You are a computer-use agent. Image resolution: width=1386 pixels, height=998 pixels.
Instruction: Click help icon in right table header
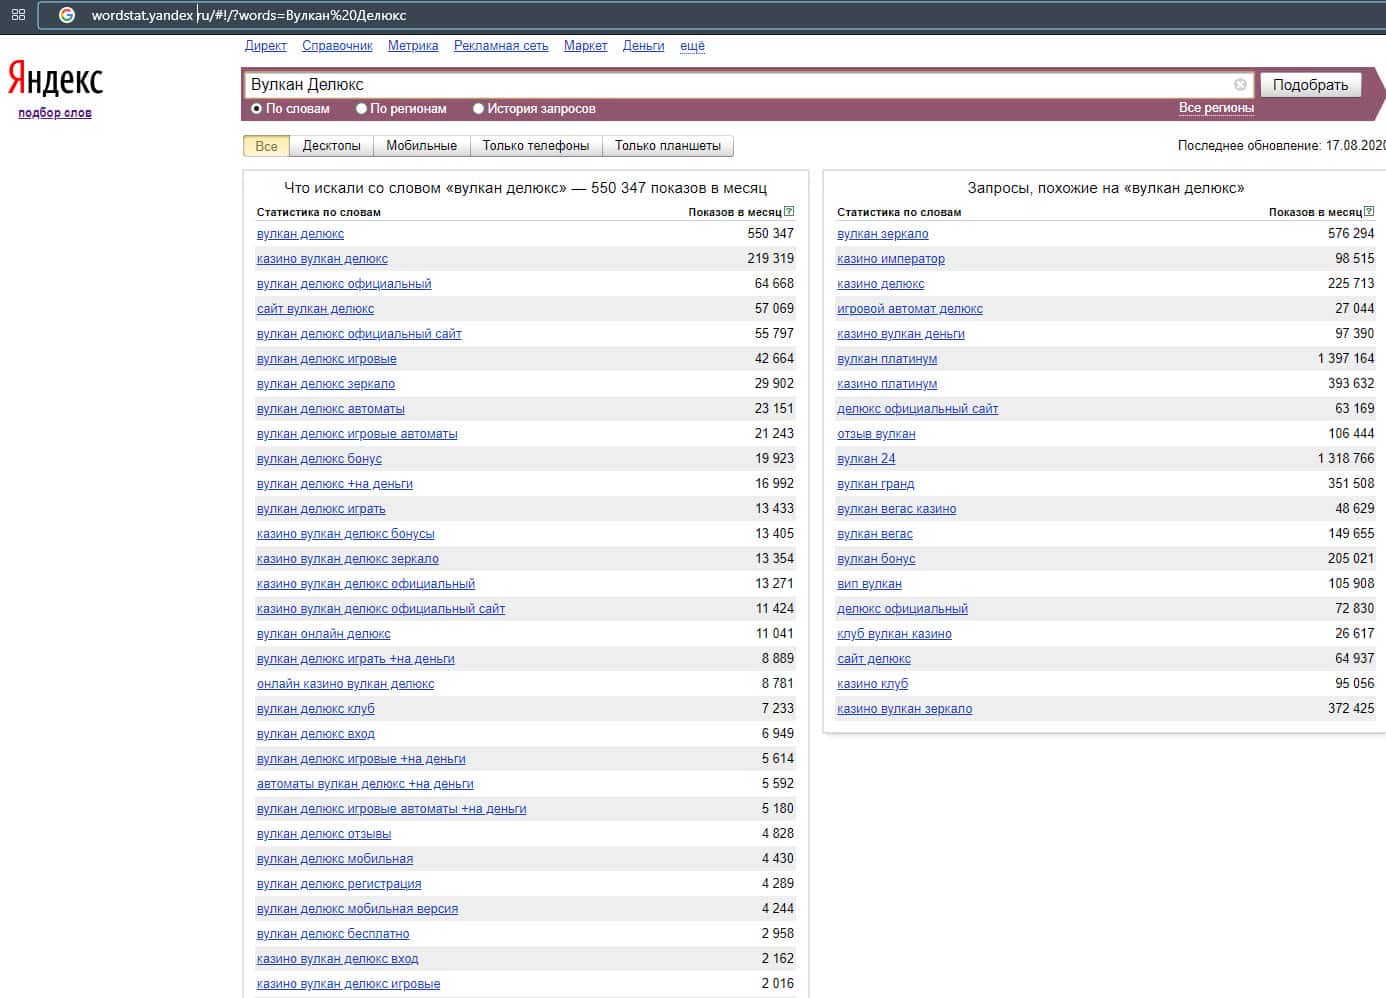pyautogui.click(x=1369, y=212)
